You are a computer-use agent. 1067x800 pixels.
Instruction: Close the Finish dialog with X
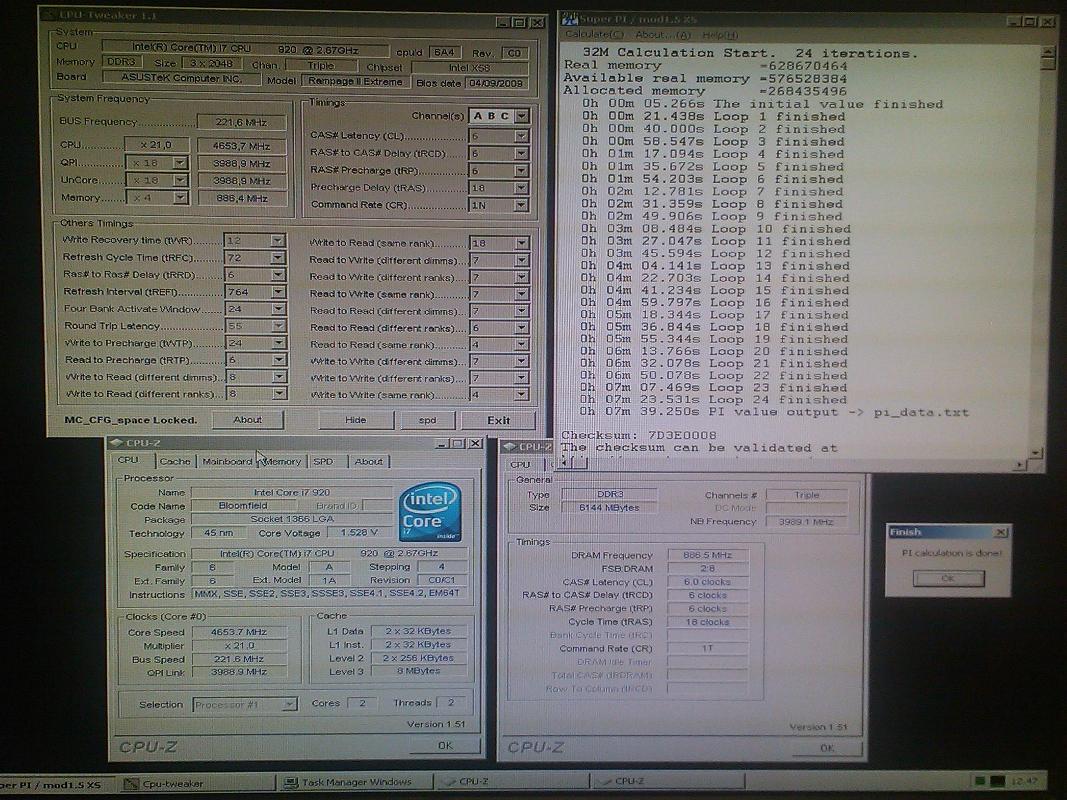coord(1001,532)
